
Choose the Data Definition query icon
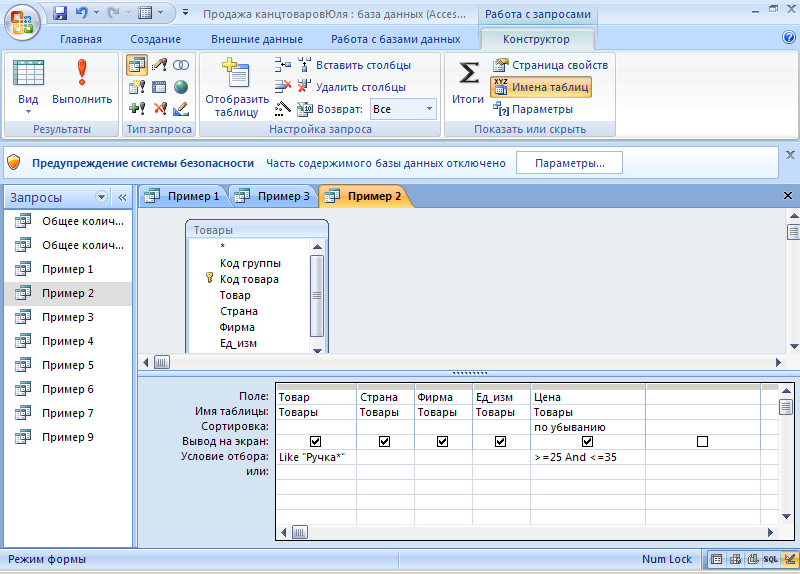click(181, 108)
